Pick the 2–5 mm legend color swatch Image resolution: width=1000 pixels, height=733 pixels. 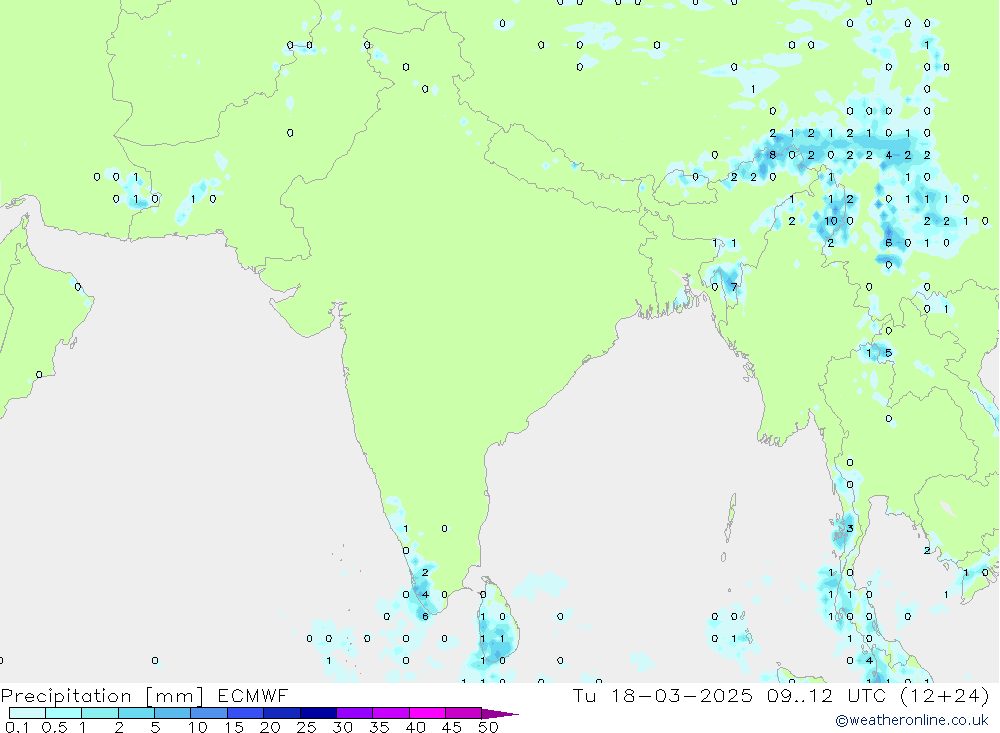[x=136, y=713]
